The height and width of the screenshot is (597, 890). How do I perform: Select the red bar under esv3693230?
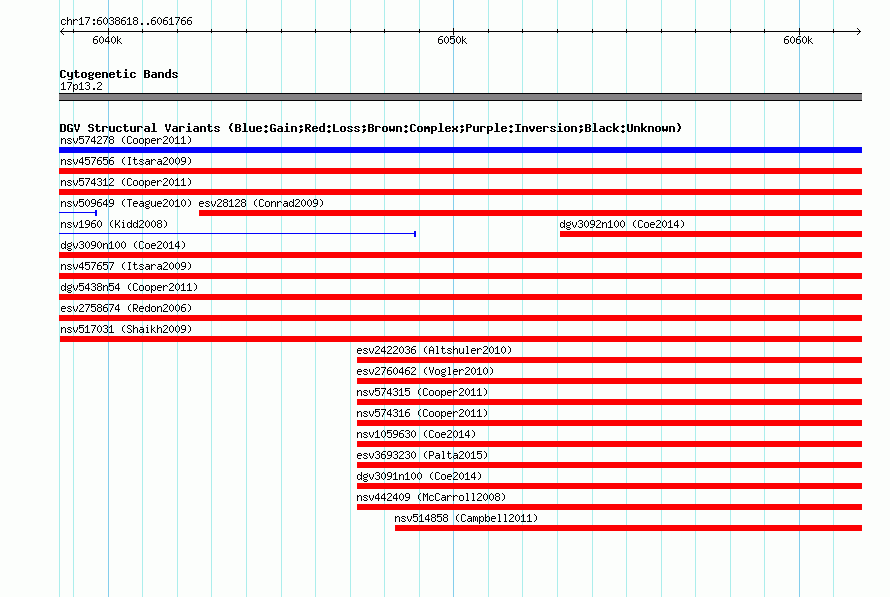coord(610,465)
